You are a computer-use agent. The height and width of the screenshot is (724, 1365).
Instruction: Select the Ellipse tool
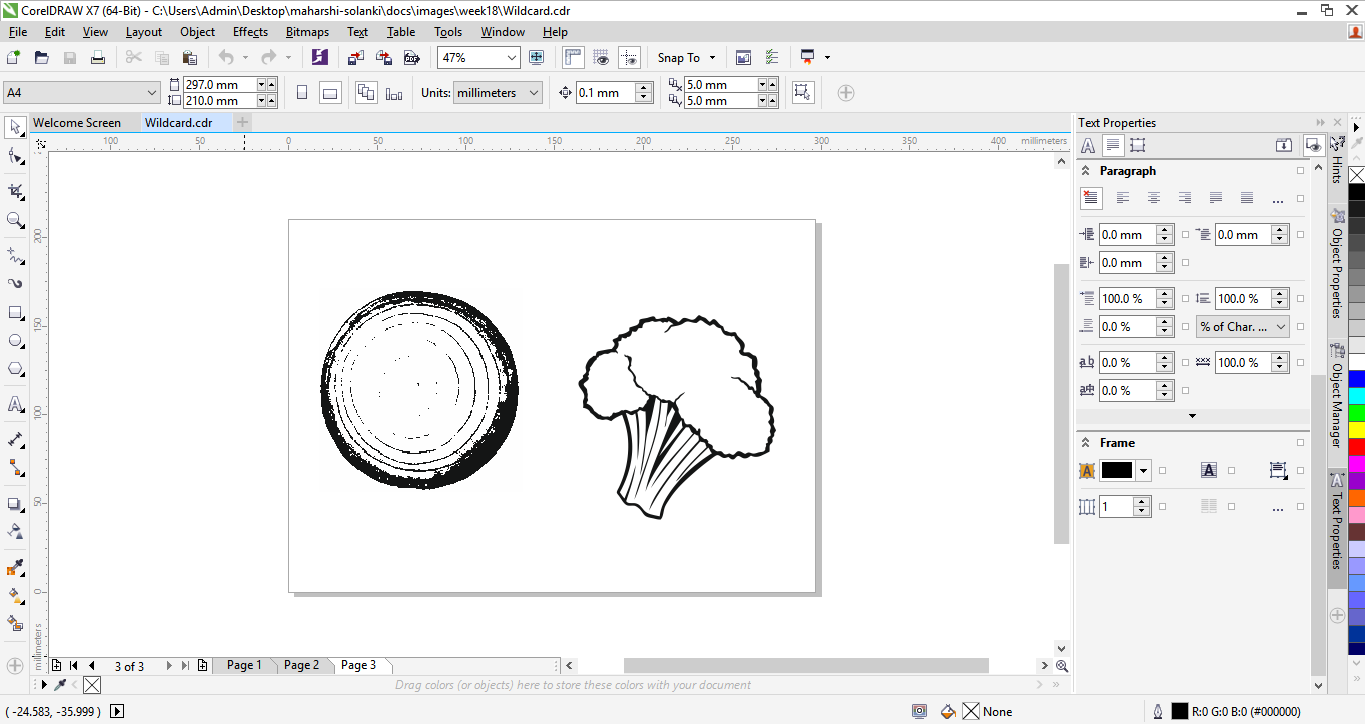click(15, 341)
